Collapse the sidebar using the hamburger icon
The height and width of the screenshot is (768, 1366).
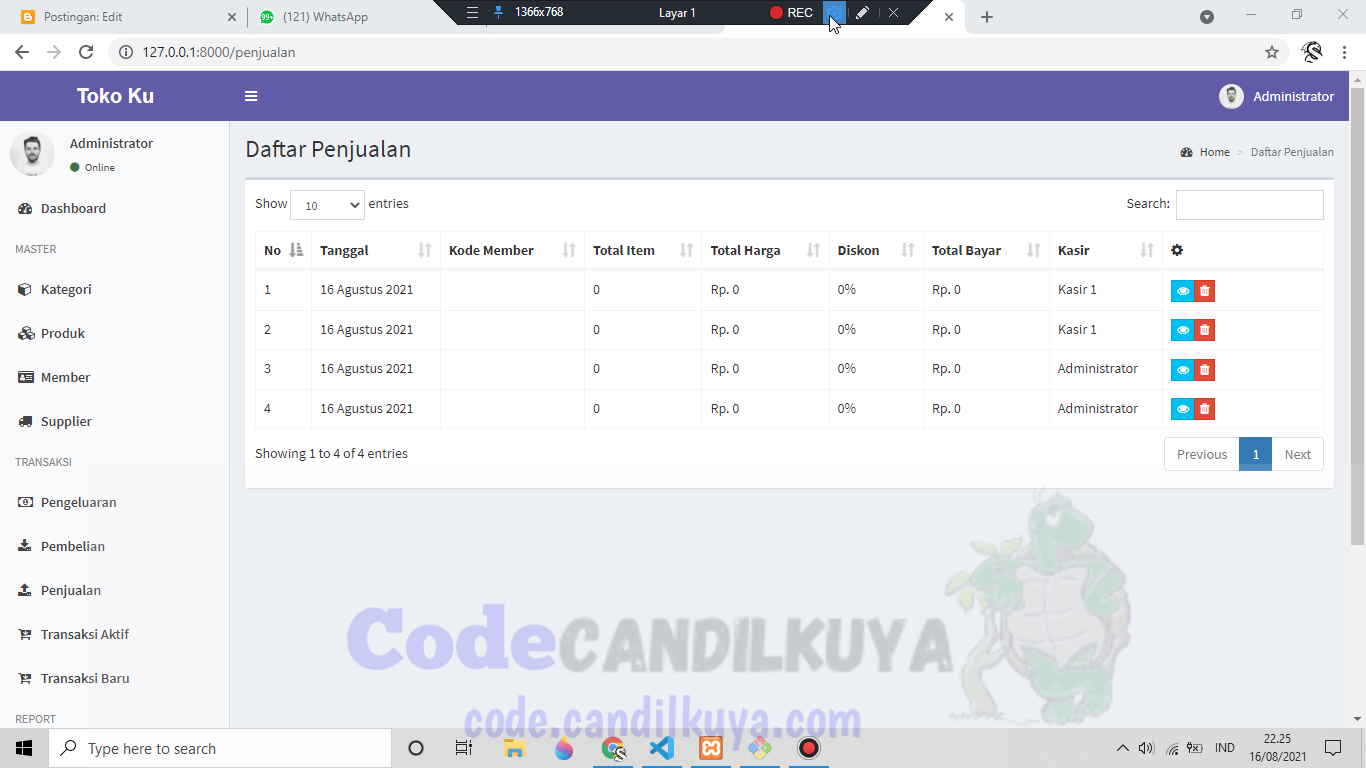pos(251,96)
